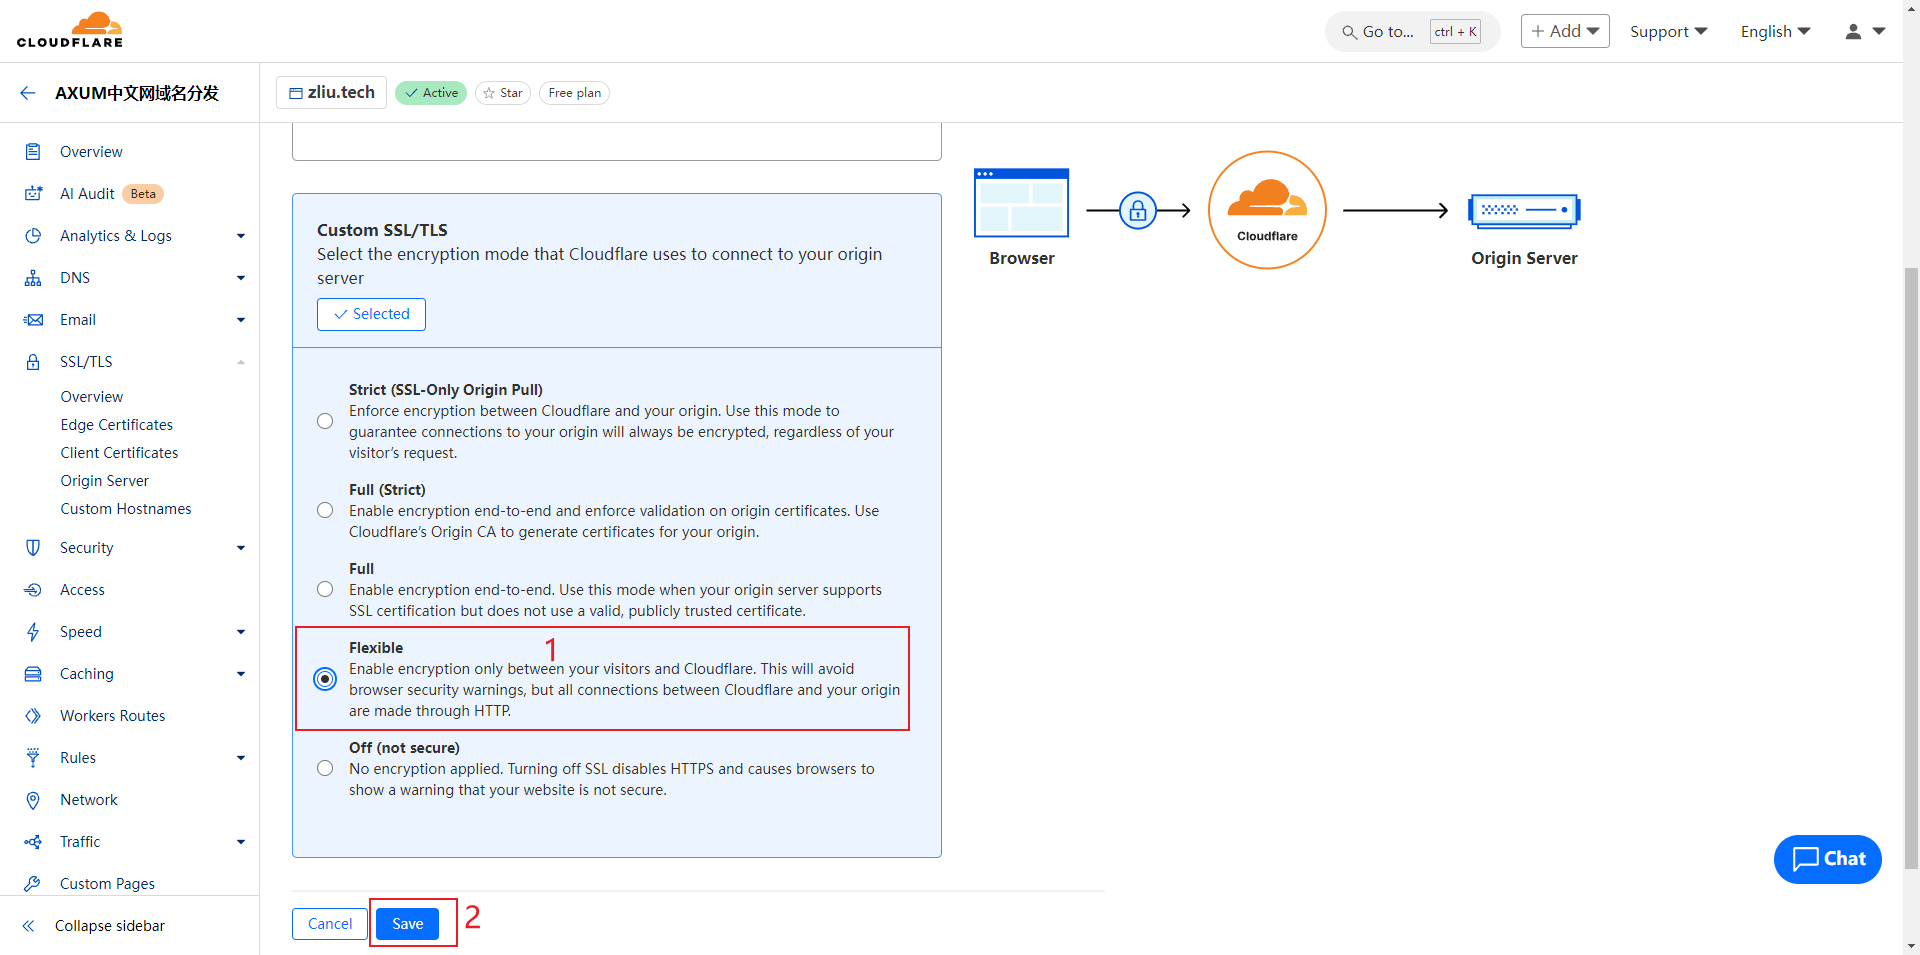Click the Beta badge beside AI Audit

point(144,194)
